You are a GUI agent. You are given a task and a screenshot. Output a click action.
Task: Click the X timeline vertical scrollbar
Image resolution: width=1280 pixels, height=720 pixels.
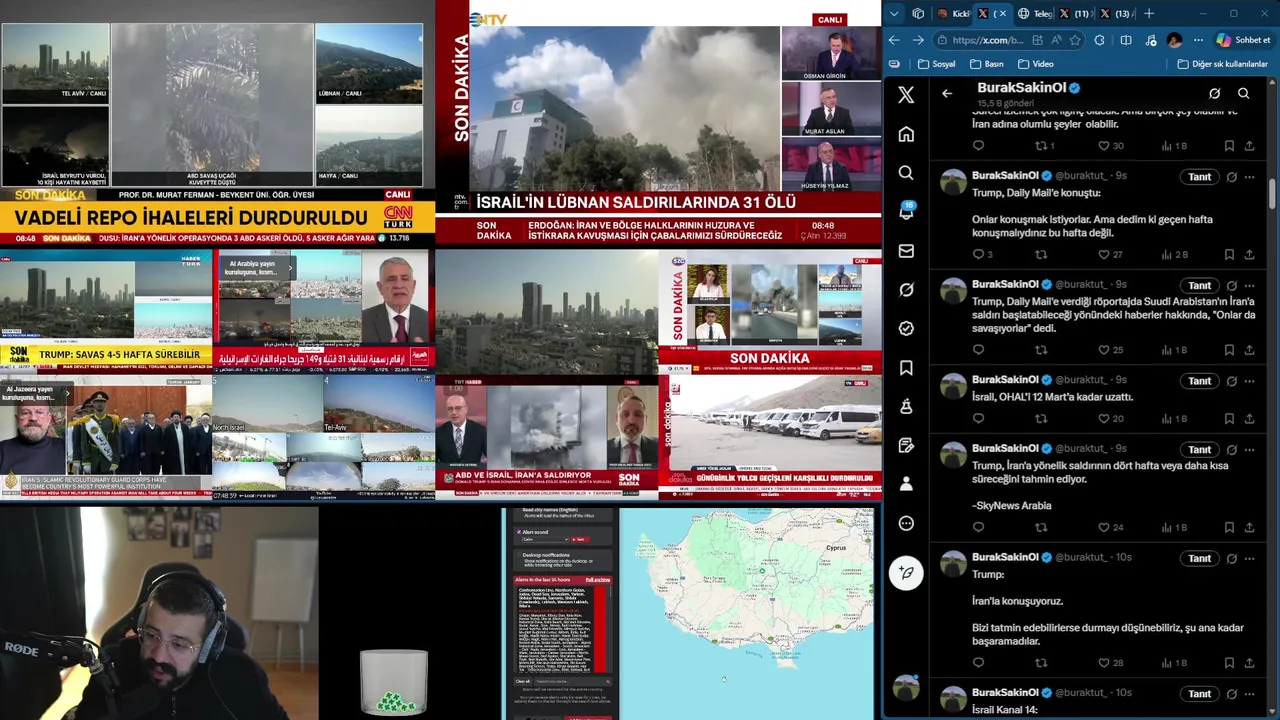(x=1272, y=195)
